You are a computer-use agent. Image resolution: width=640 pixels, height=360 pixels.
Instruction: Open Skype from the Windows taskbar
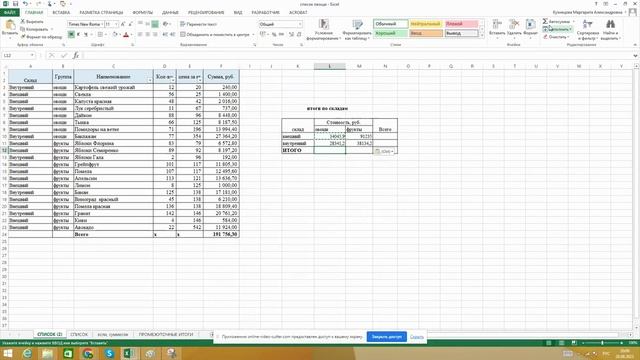(x=109, y=353)
